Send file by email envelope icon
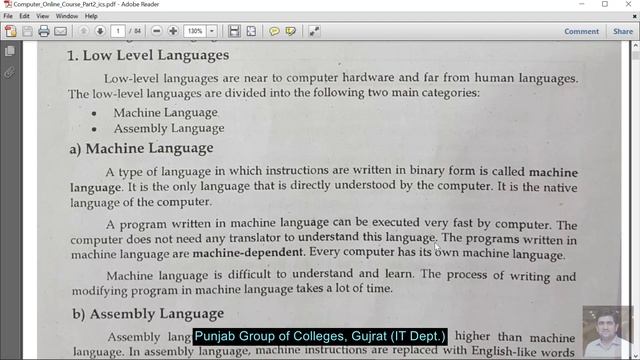Screen dimensions: 640x360 click(x=60, y=31)
